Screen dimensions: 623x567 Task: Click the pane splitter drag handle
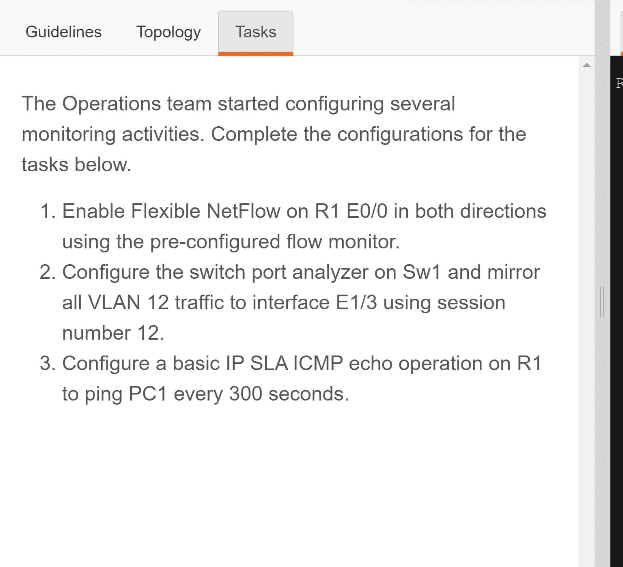(x=602, y=301)
